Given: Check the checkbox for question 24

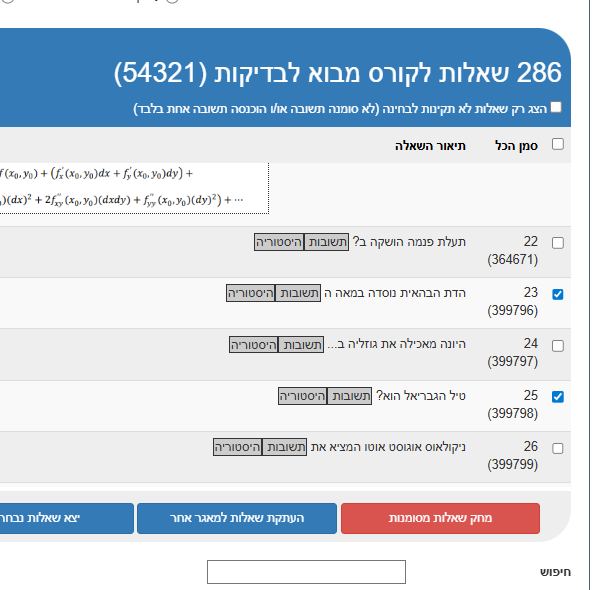Looking at the screenshot, I should coord(558,345).
